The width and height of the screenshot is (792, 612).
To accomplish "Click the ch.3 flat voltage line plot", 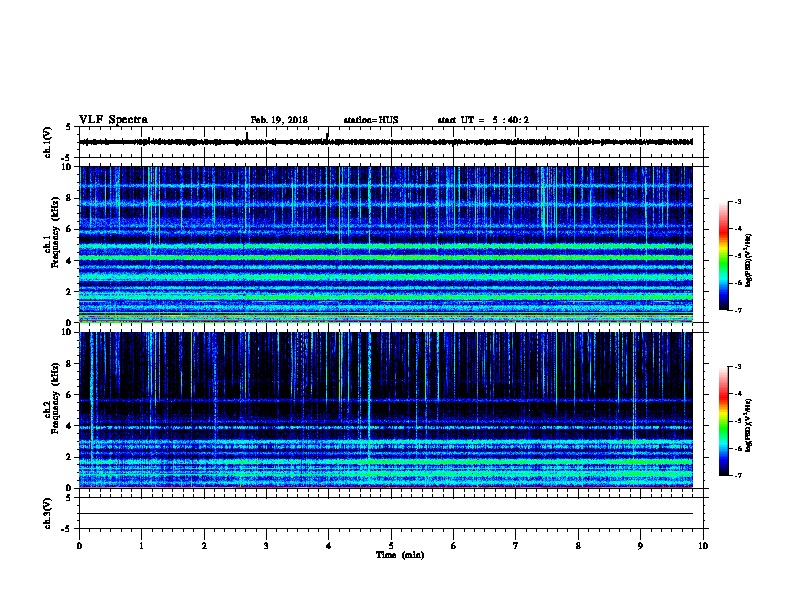I will (386, 514).
